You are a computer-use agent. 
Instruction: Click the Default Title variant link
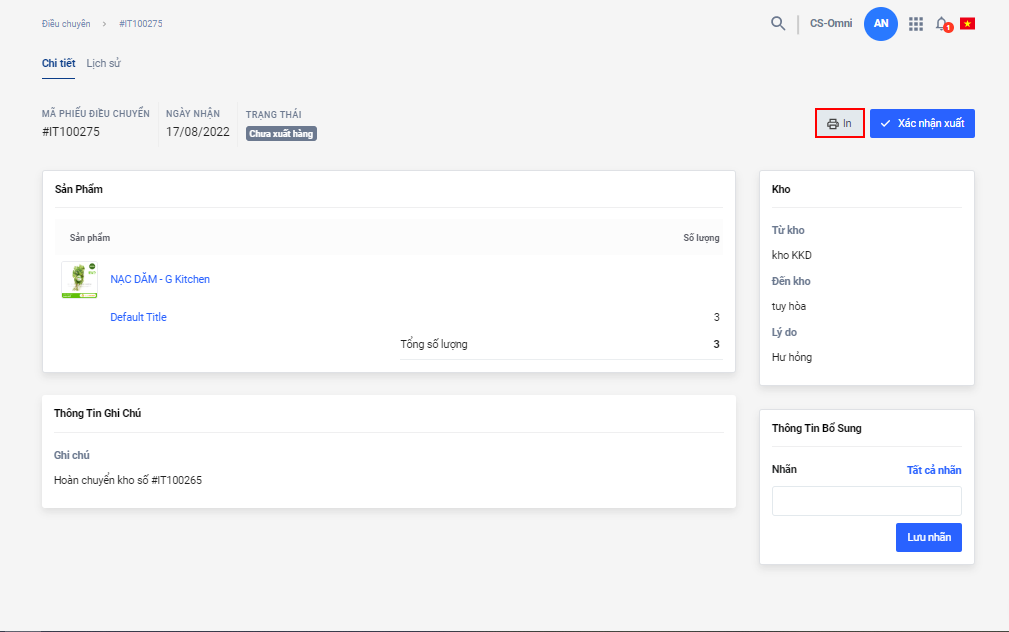(138, 317)
